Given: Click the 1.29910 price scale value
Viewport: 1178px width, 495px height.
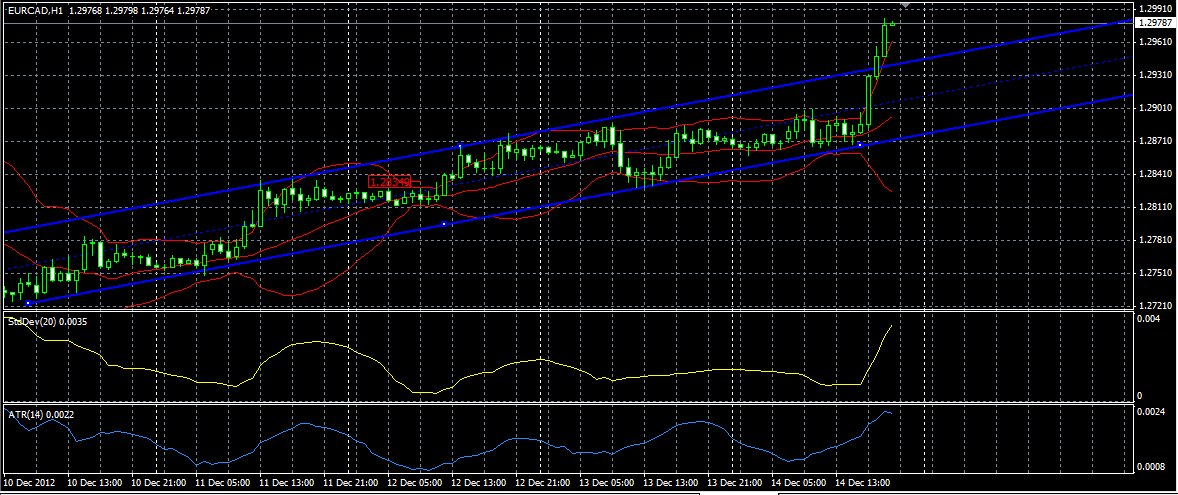Looking at the screenshot, I should click(1155, 9).
